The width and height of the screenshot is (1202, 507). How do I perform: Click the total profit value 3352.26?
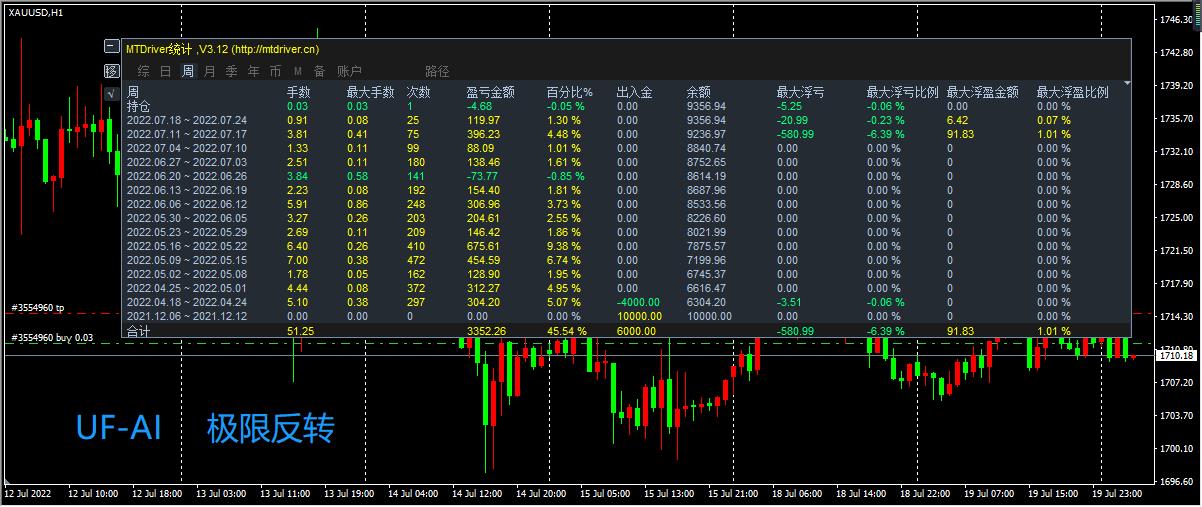487,331
